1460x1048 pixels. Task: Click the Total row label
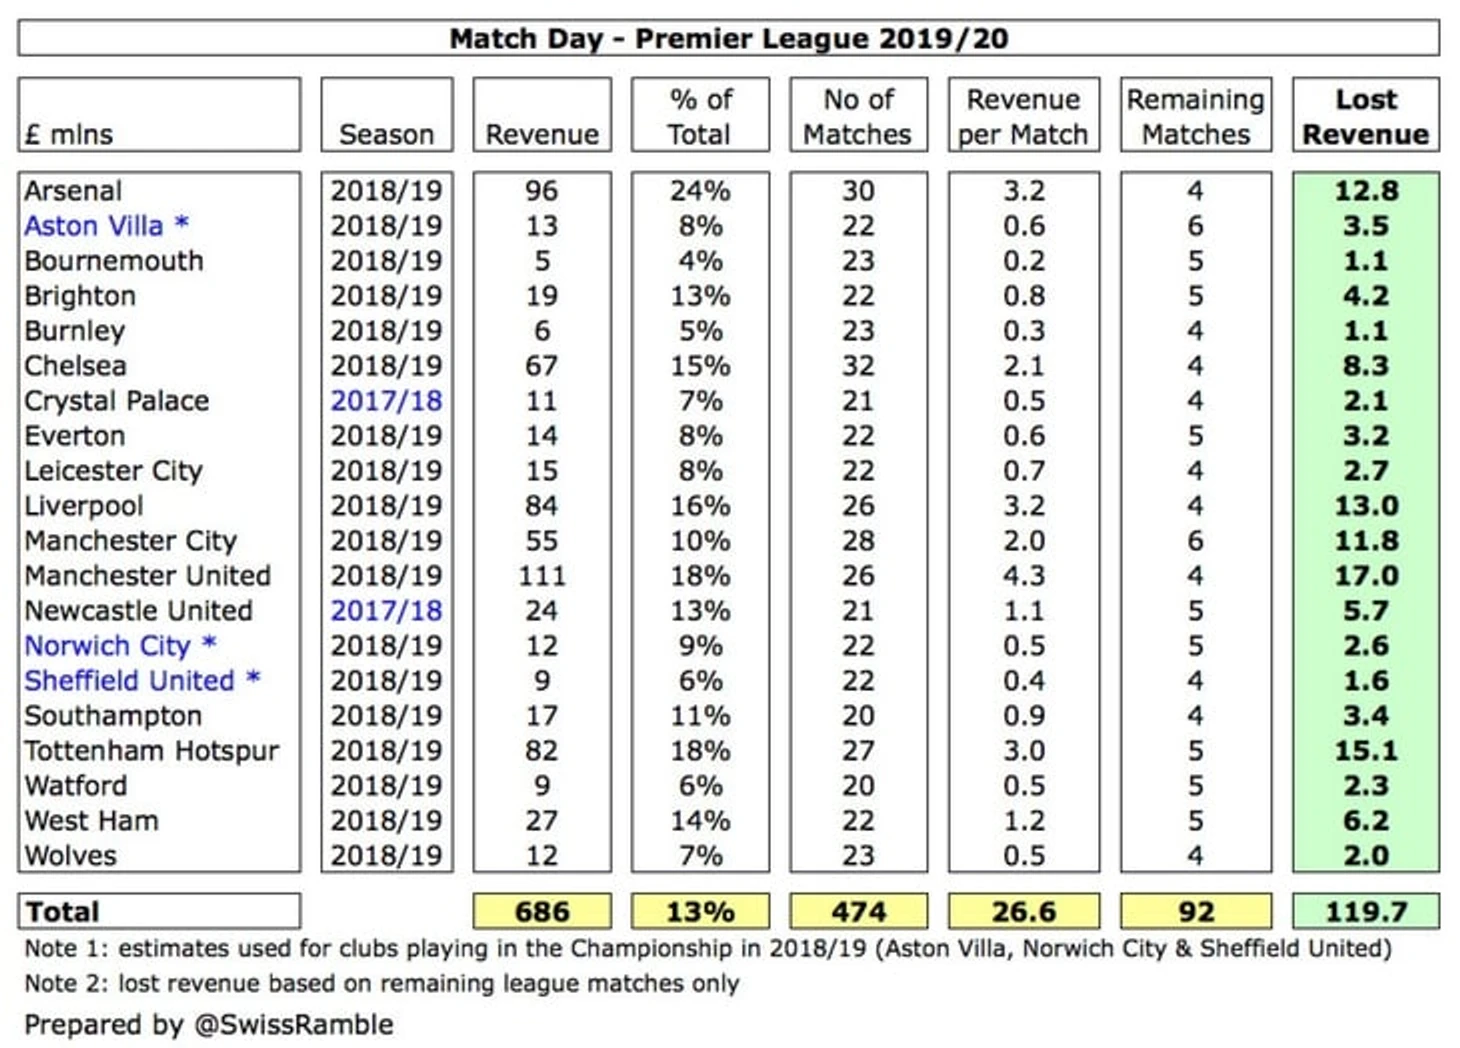tap(159, 911)
